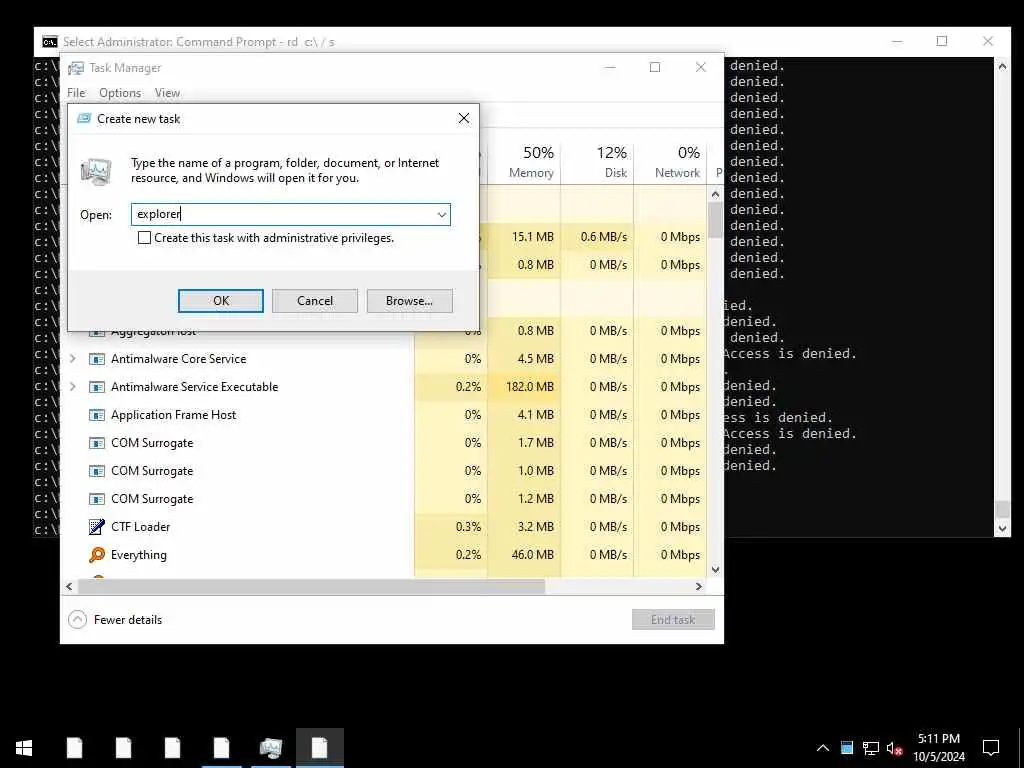1024x768 pixels.
Task: Click the Task Manager horizontal scroll right arrow
Action: click(699, 587)
